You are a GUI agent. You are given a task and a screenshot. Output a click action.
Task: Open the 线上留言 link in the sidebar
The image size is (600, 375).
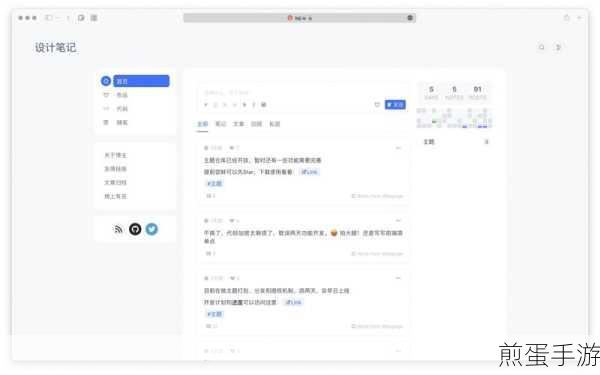pyautogui.click(x=115, y=196)
